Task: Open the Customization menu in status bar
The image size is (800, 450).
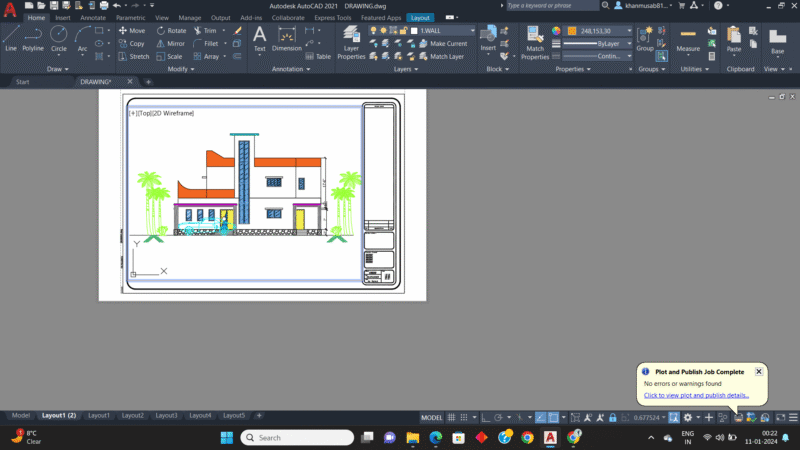Action: (793, 417)
